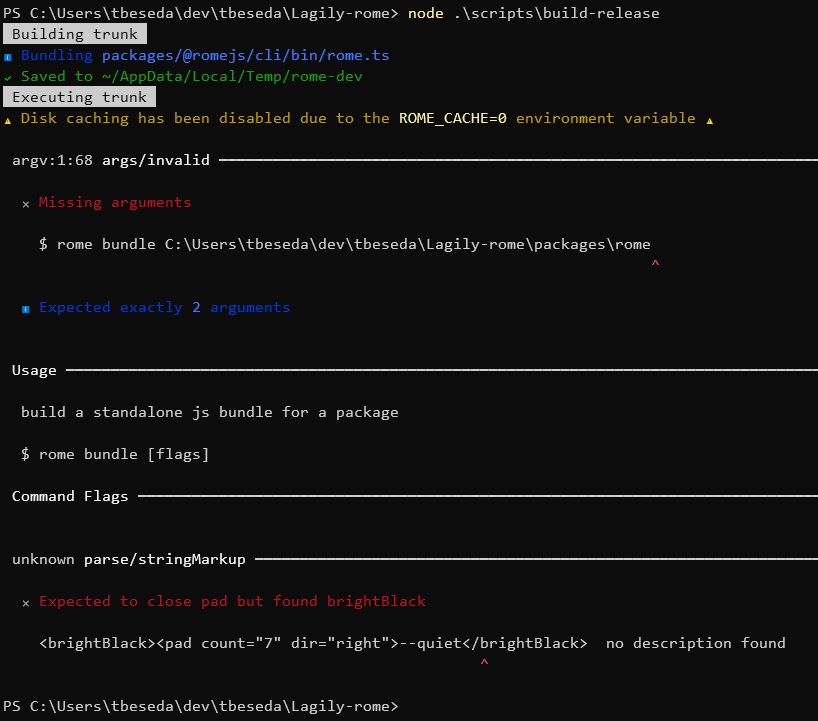Click the 'ROME_CACHE=0' text
Viewport: 818px width, 721px height.
point(453,118)
